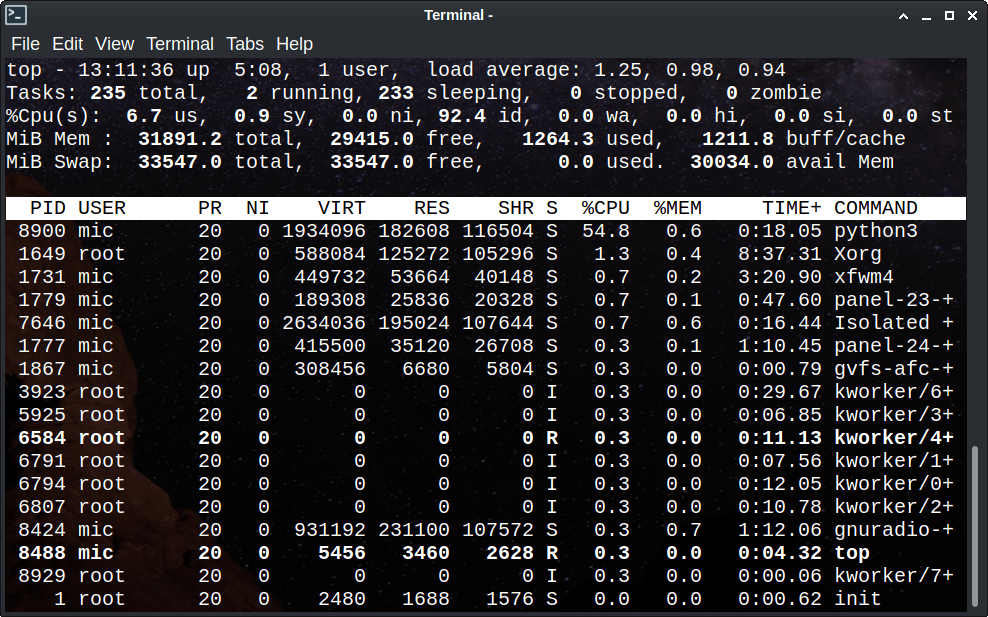This screenshot has width=988, height=617.
Task: Open the View menu
Action: pos(114,44)
